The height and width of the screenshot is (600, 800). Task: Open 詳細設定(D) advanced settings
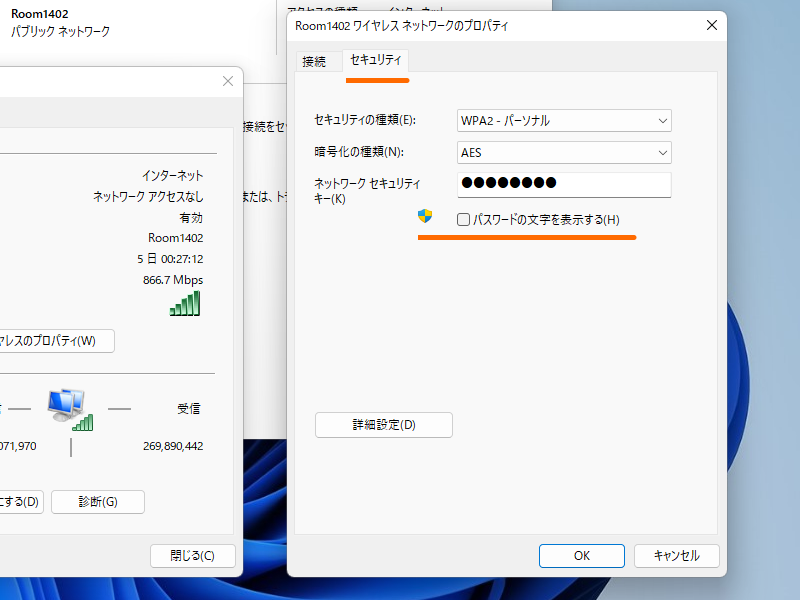(383, 425)
